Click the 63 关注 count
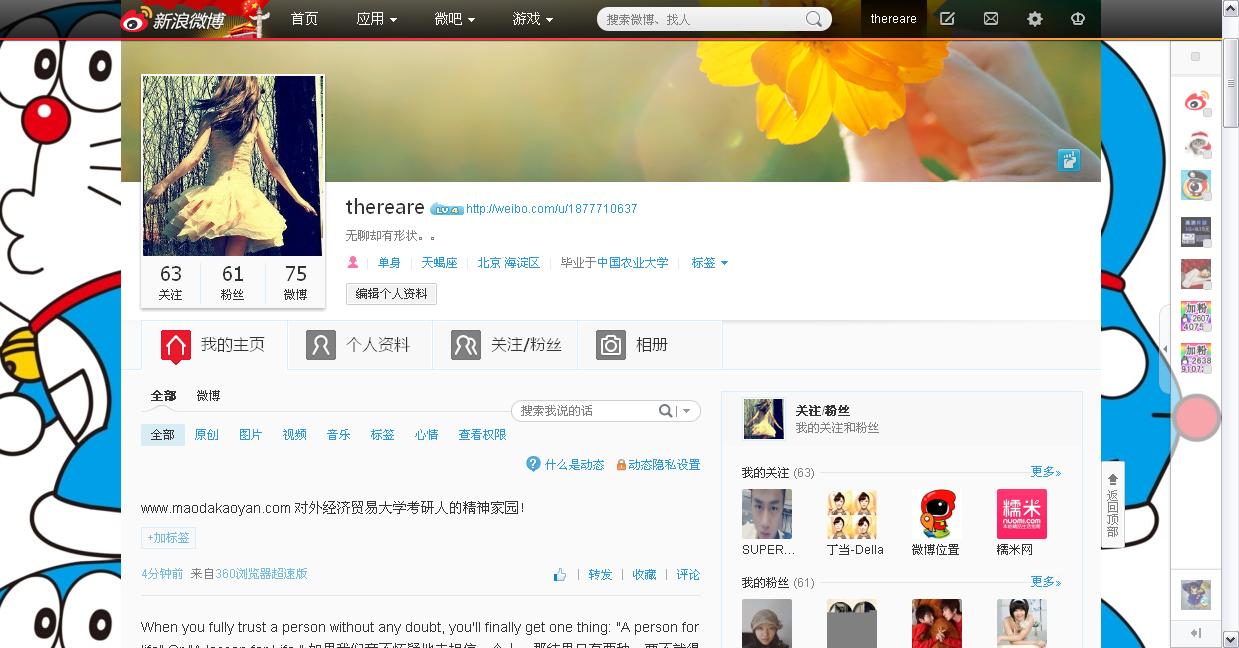 [171, 283]
